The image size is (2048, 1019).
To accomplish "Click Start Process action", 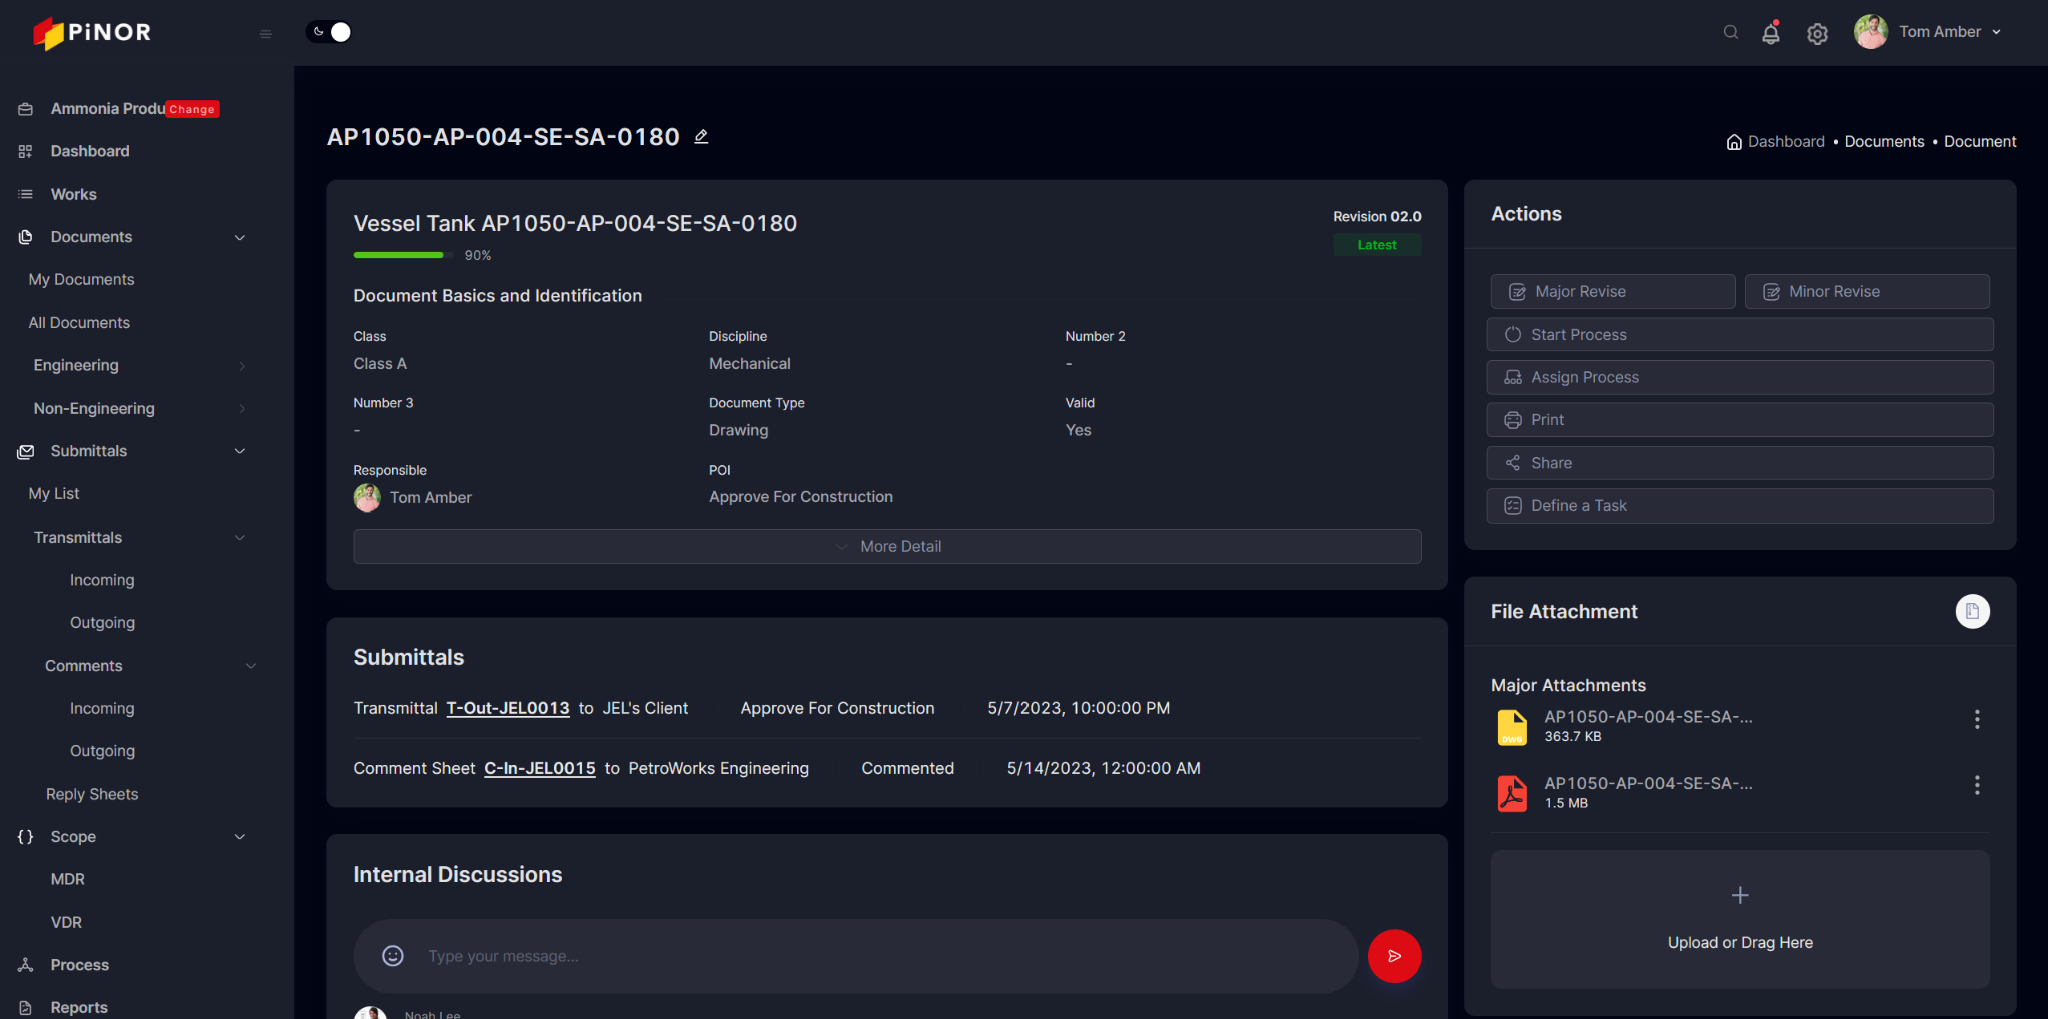I will pos(1740,335).
